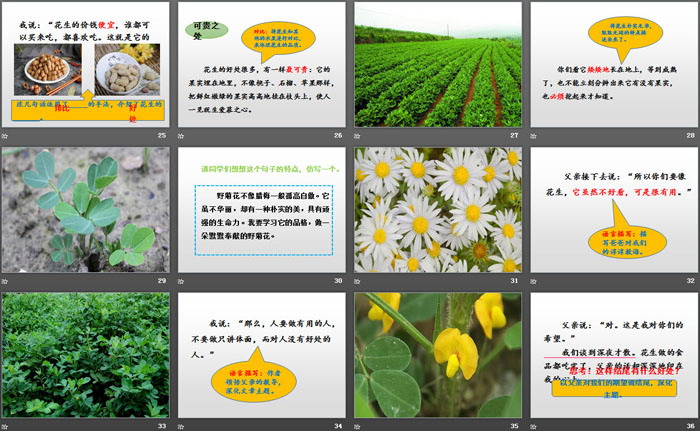Viewport: 700px width, 431px height.
Task: Select slide 26 thumbnail titled 可贵之处
Action: (262, 65)
